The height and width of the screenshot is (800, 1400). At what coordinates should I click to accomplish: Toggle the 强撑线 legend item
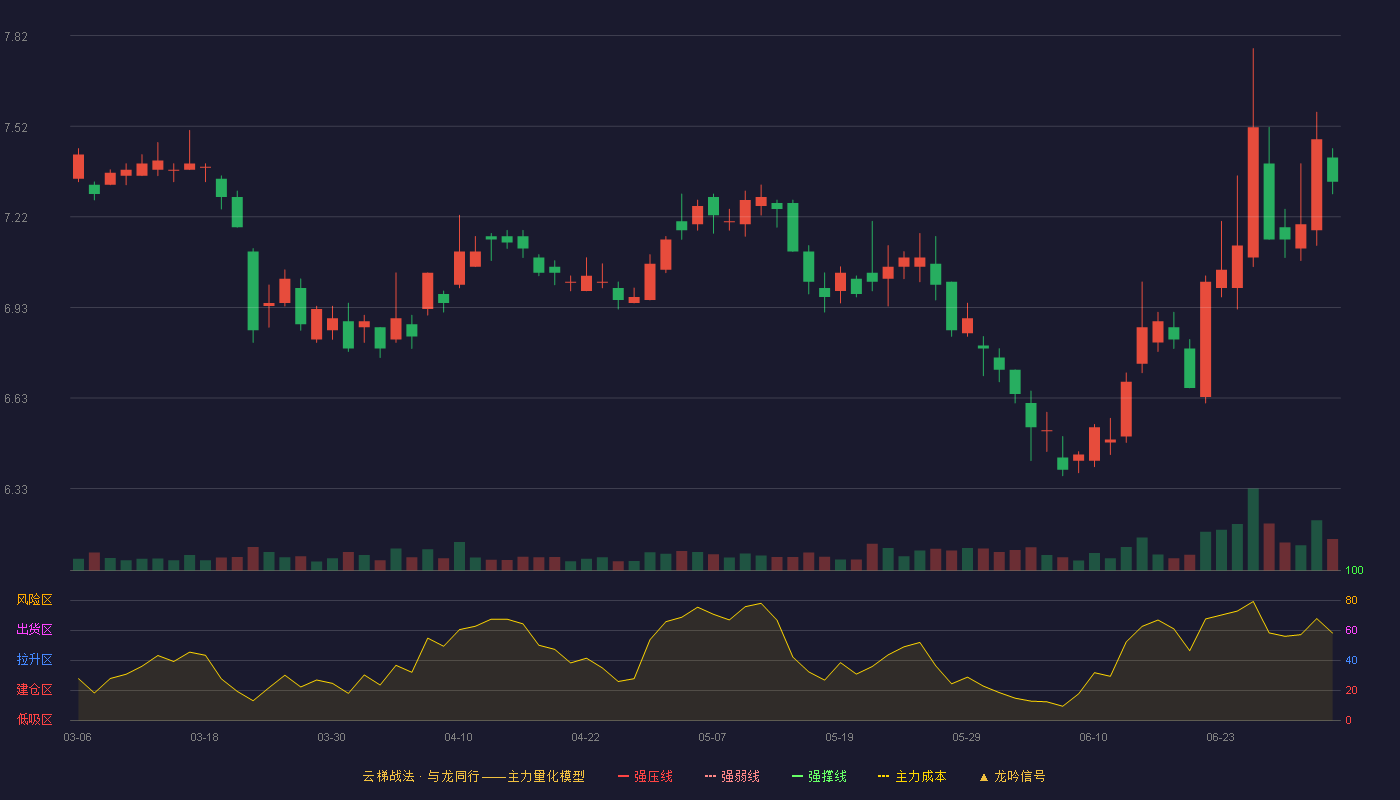pyautogui.click(x=819, y=776)
